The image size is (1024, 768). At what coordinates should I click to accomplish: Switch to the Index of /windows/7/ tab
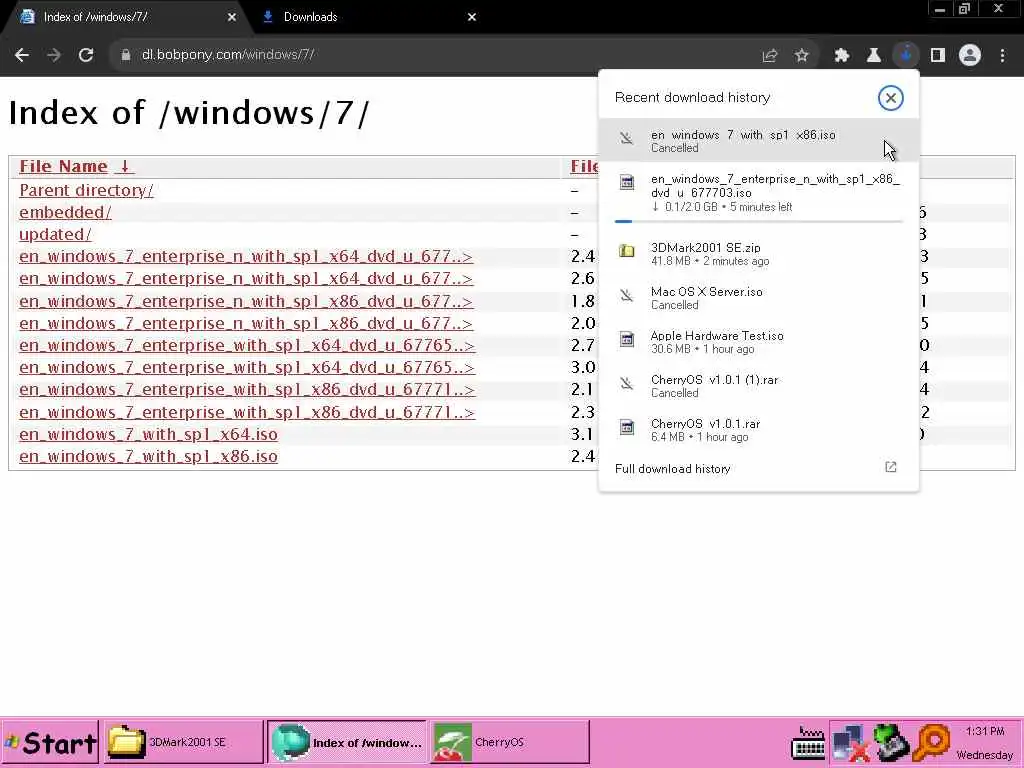(x=124, y=17)
